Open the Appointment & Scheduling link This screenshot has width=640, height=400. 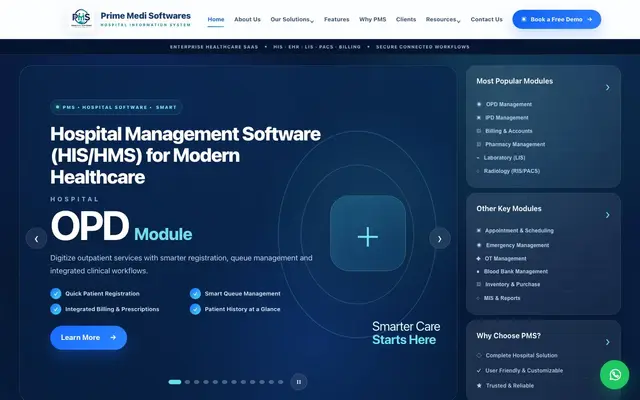point(519,231)
